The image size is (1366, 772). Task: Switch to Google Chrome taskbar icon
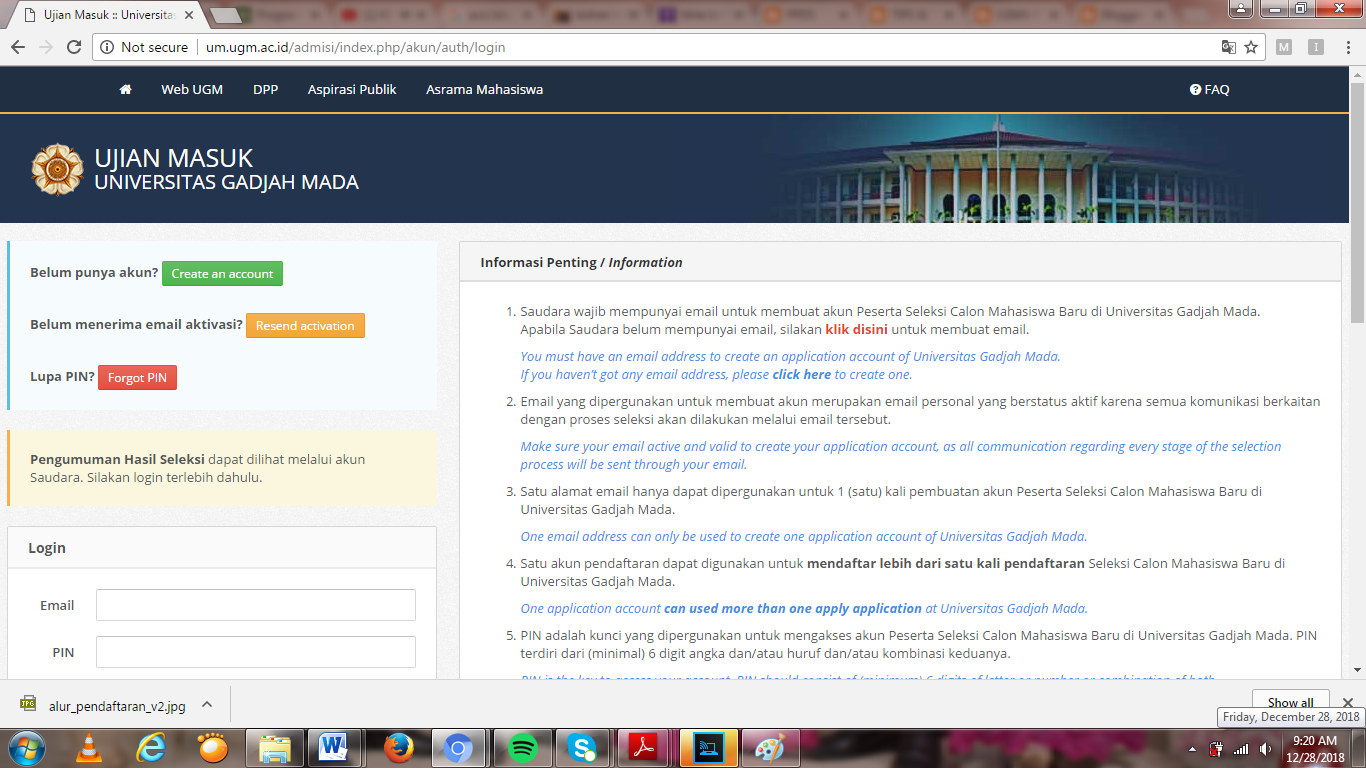pos(459,748)
